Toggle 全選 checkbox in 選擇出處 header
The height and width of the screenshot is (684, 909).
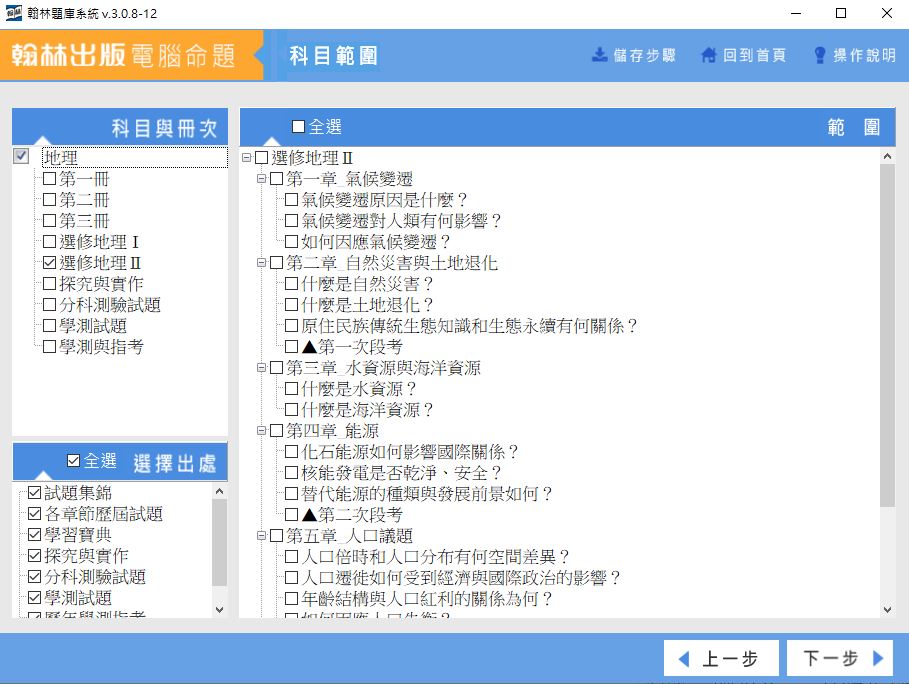click(x=74, y=461)
